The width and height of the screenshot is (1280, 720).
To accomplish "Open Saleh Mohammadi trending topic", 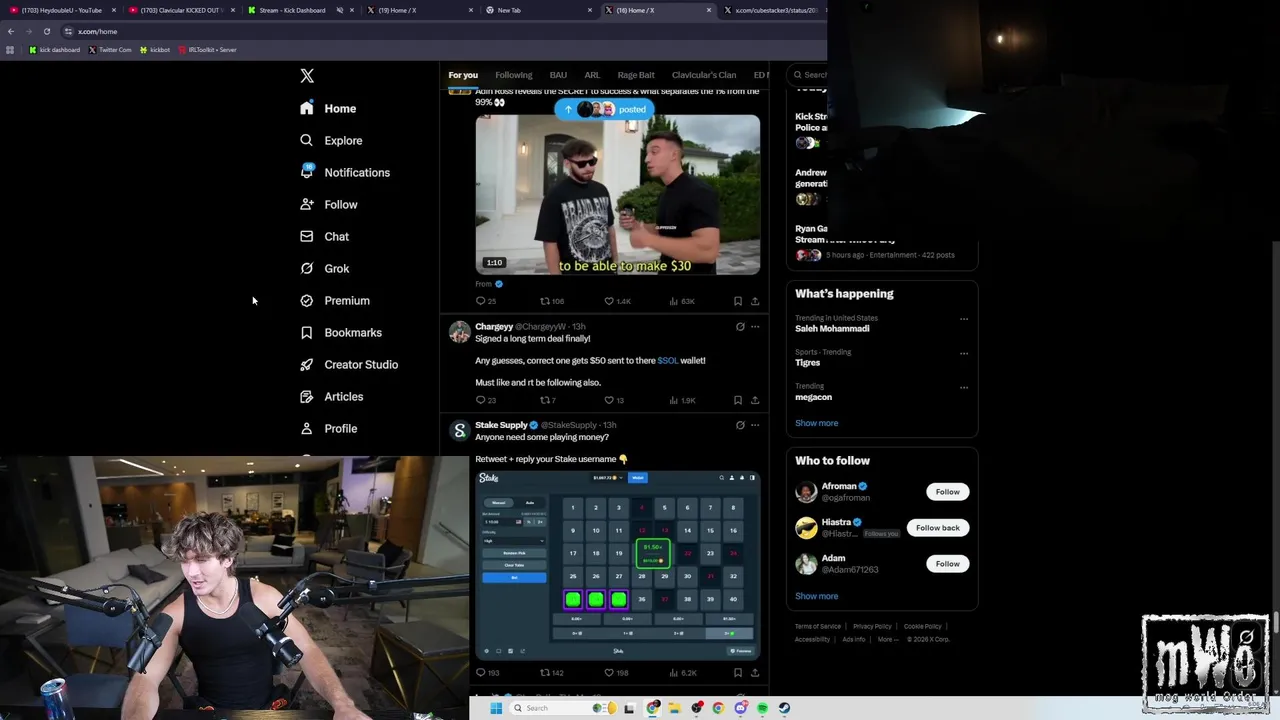I will [x=832, y=328].
